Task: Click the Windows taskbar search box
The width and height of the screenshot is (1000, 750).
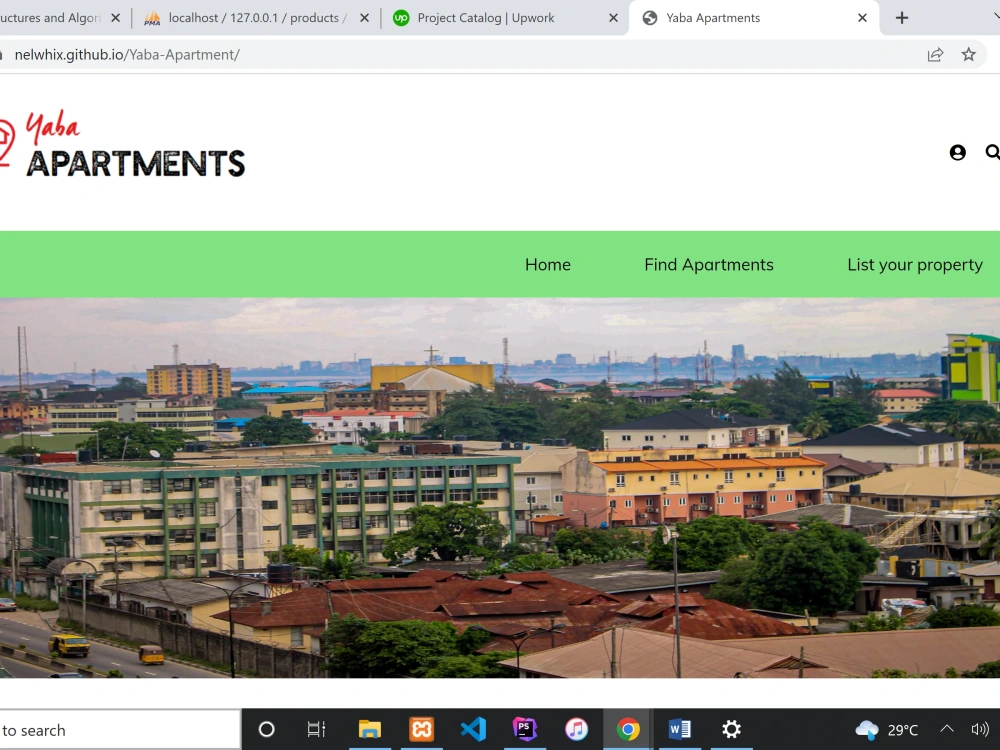Action: (120, 730)
